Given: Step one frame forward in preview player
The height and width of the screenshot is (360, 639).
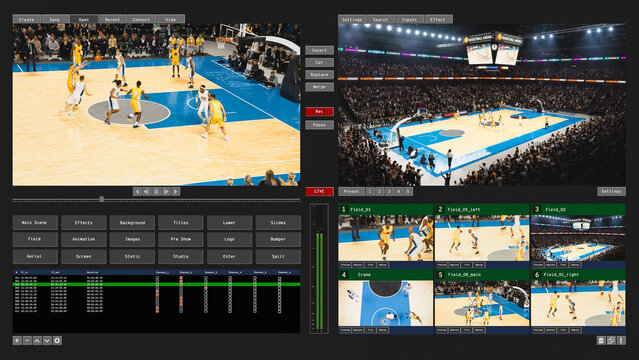Looking at the screenshot, I should coord(166,191).
